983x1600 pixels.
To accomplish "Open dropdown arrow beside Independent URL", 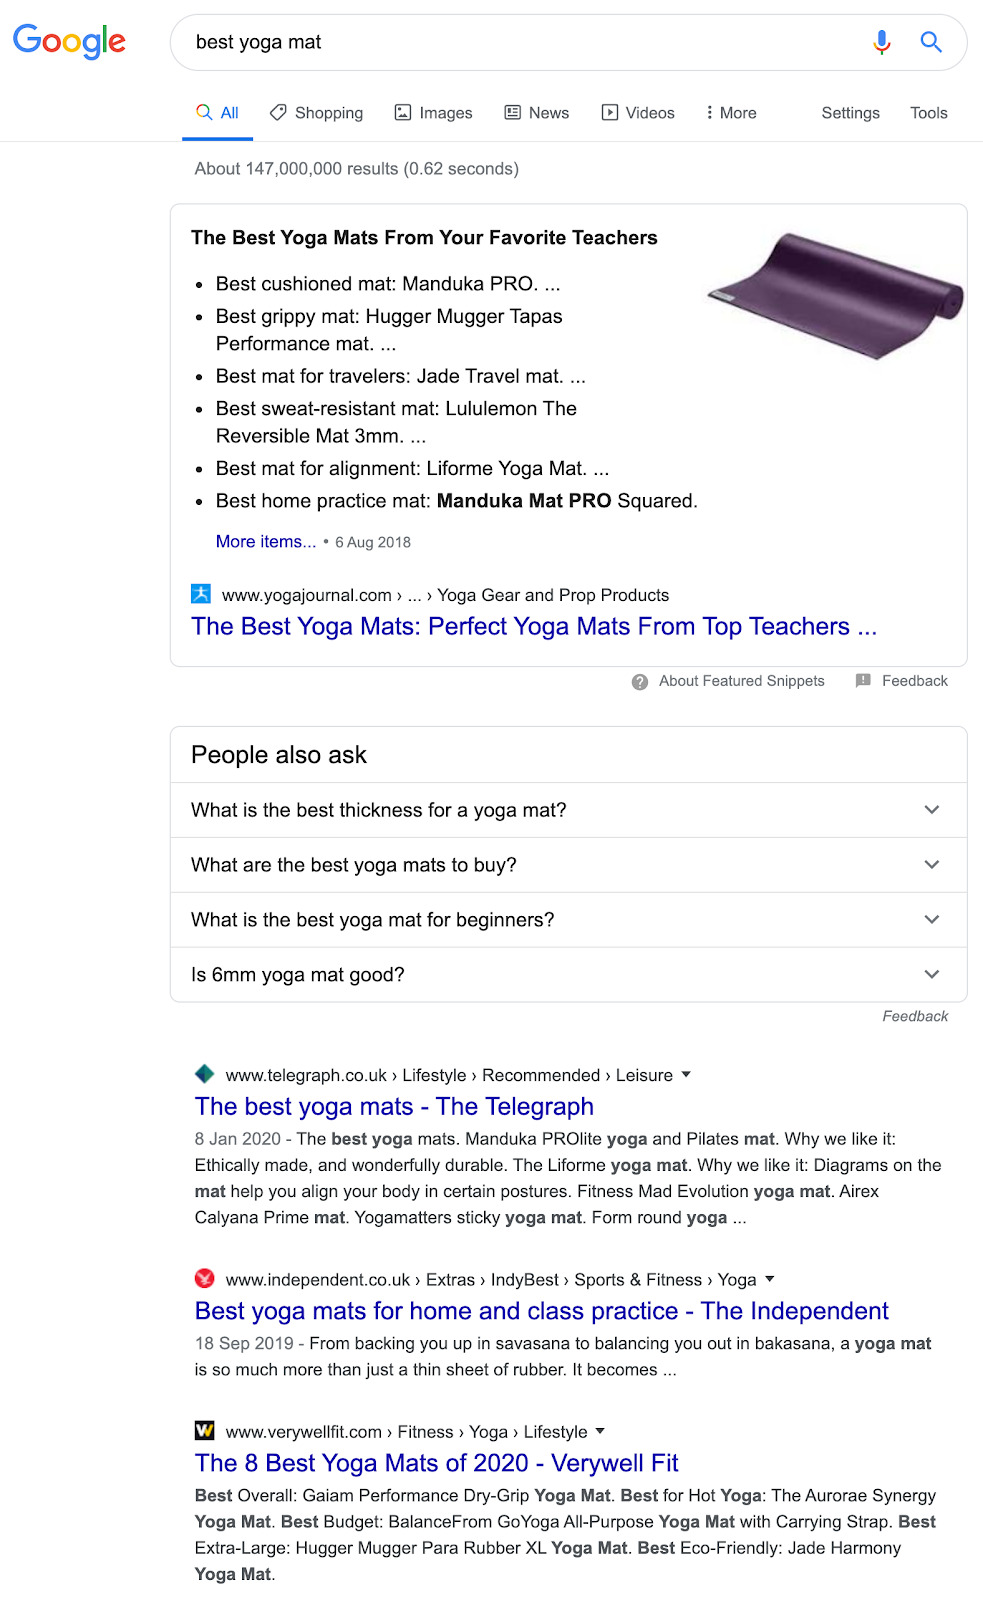I will tap(770, 1279).
